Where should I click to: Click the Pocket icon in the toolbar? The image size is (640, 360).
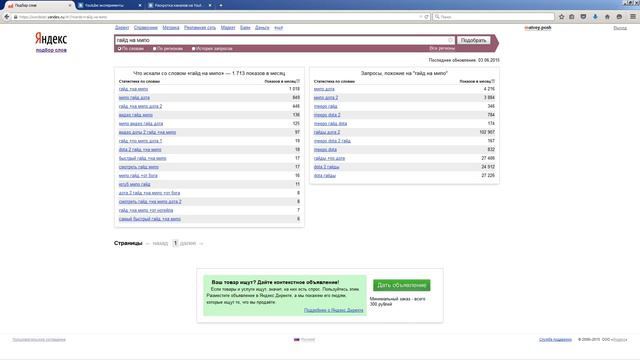coord(583,17)
